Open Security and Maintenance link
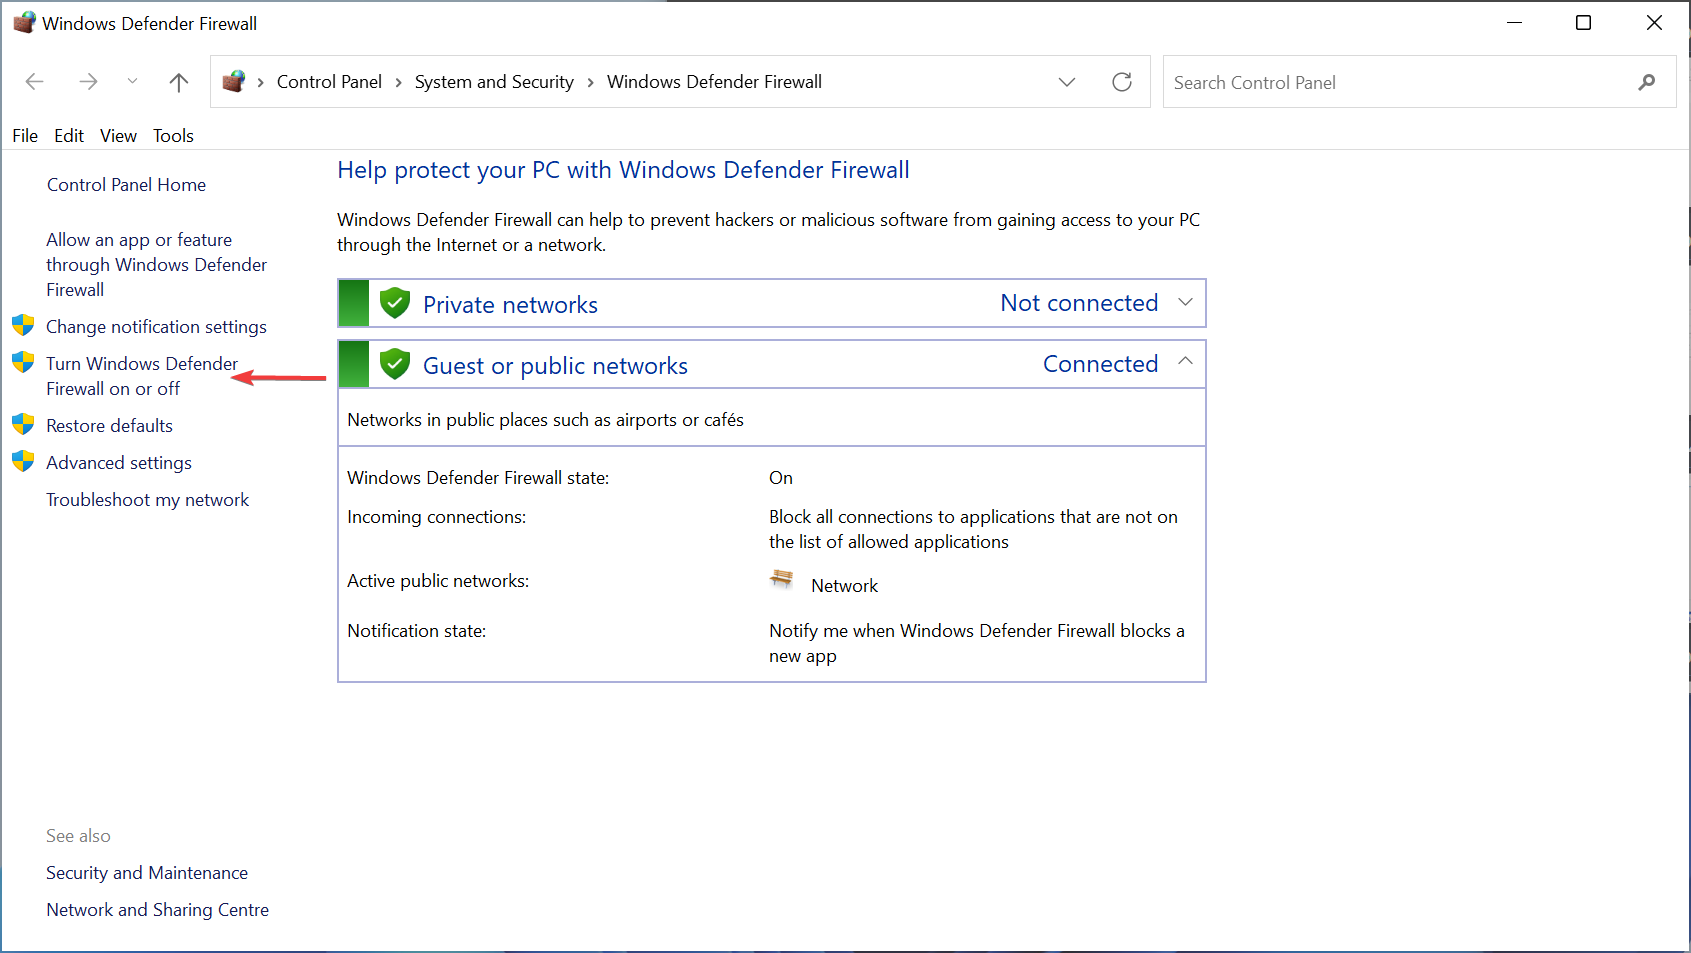Screen dimensions: 1691x953 147,873
